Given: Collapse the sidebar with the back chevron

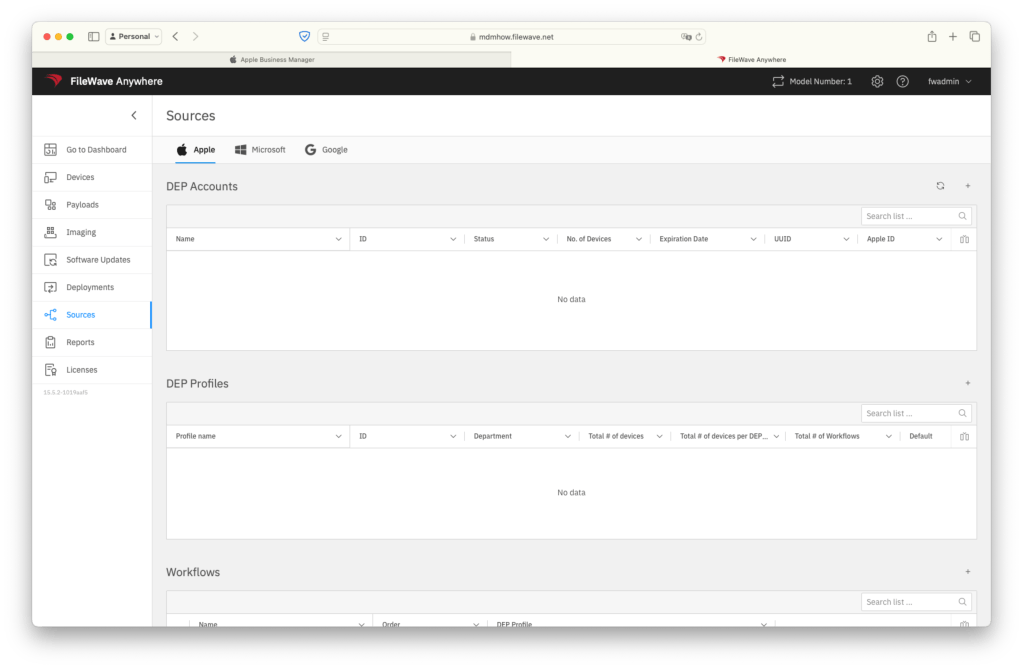Looking at the screenshot, I should [134, 116].
